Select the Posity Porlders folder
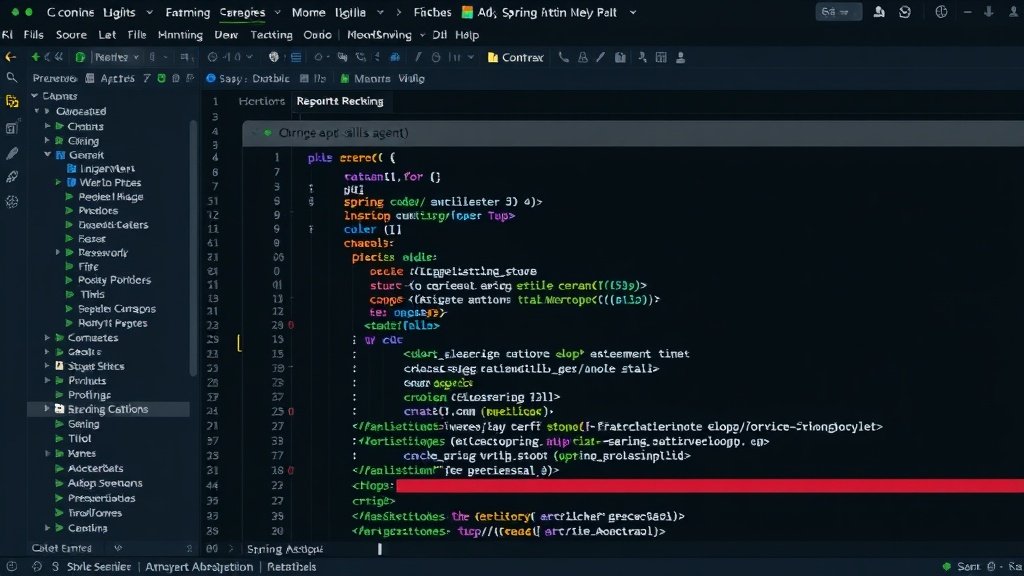This screenshot has height=576, width=1024. coord(114,280)
